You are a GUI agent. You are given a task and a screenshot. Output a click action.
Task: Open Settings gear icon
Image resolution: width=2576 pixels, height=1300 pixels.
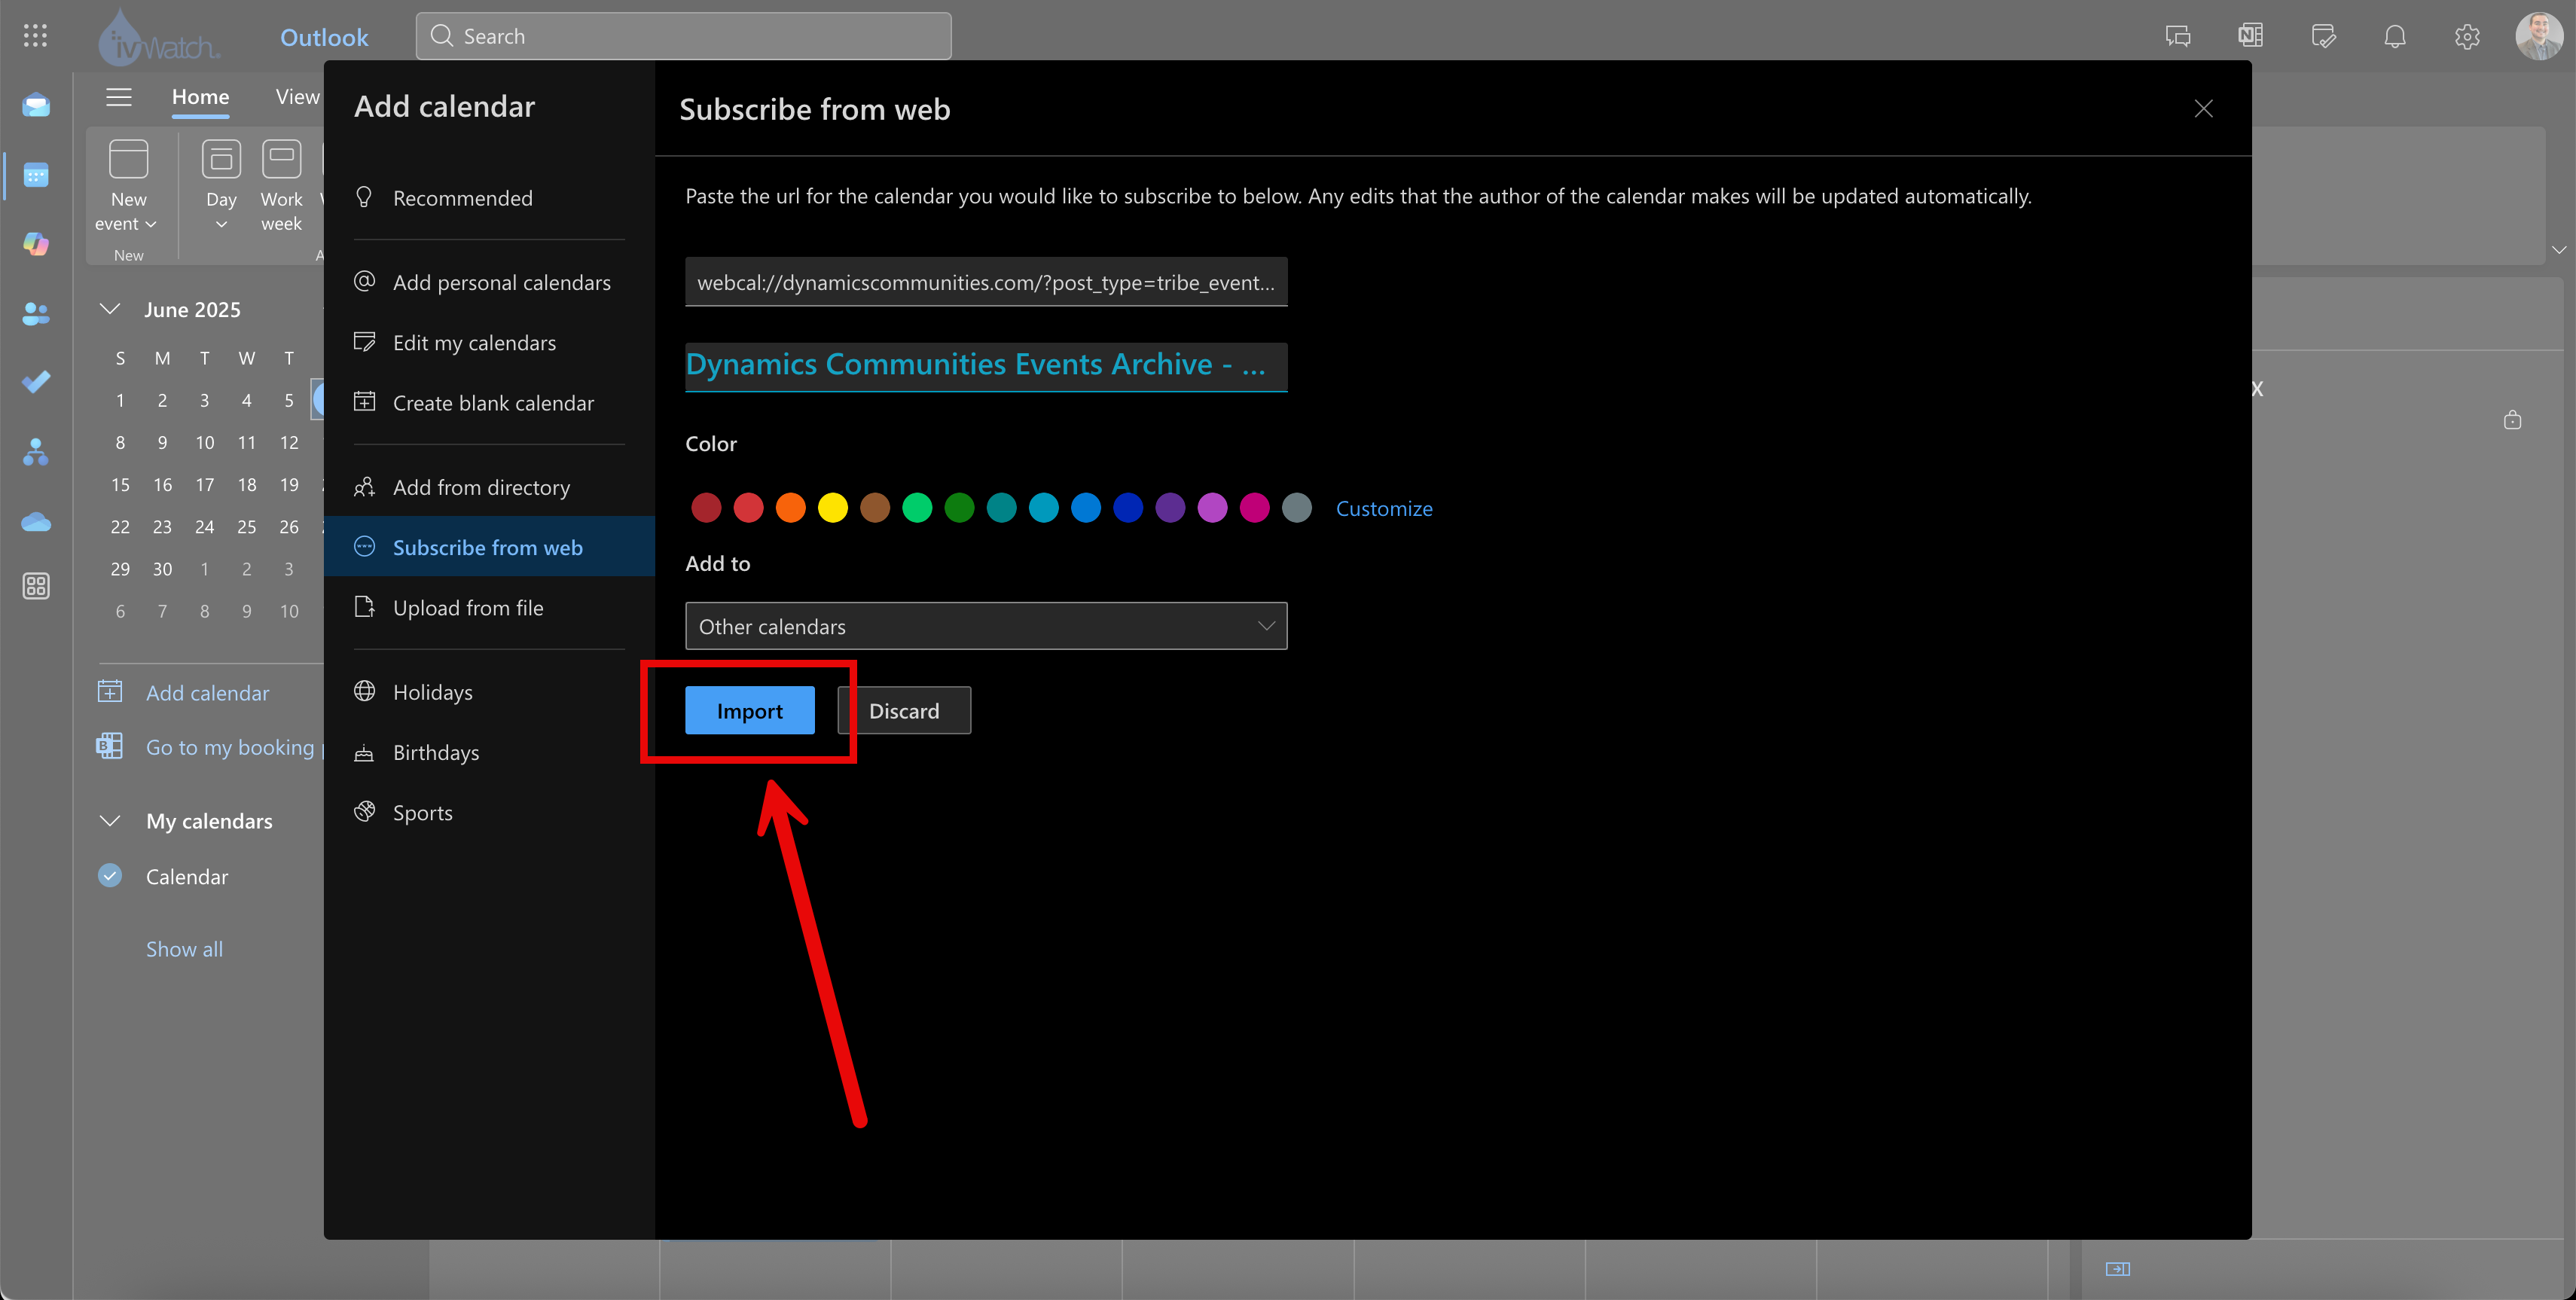pos(2467,36)
